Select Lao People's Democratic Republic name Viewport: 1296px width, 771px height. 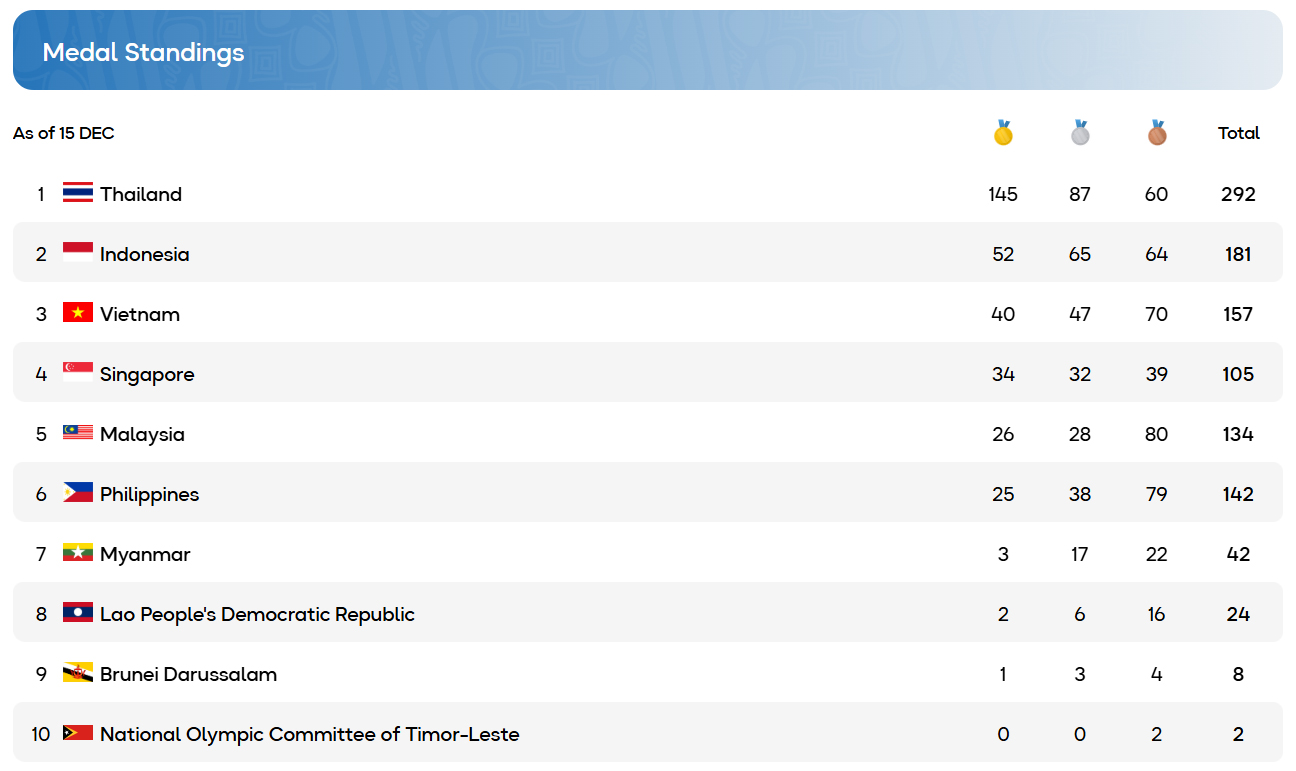[257, 614]
